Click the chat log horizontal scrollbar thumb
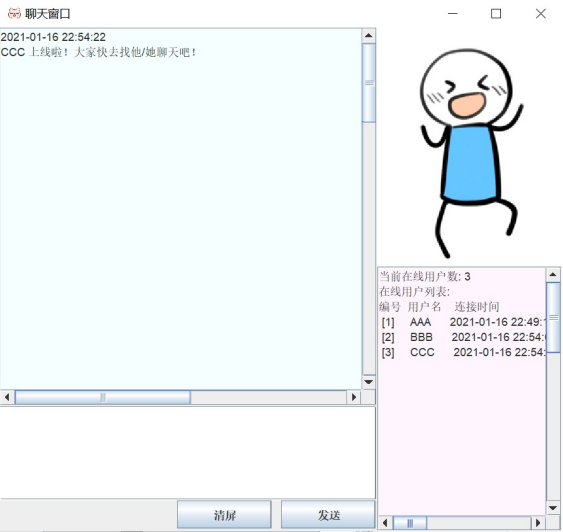 [x=103, y=397]
